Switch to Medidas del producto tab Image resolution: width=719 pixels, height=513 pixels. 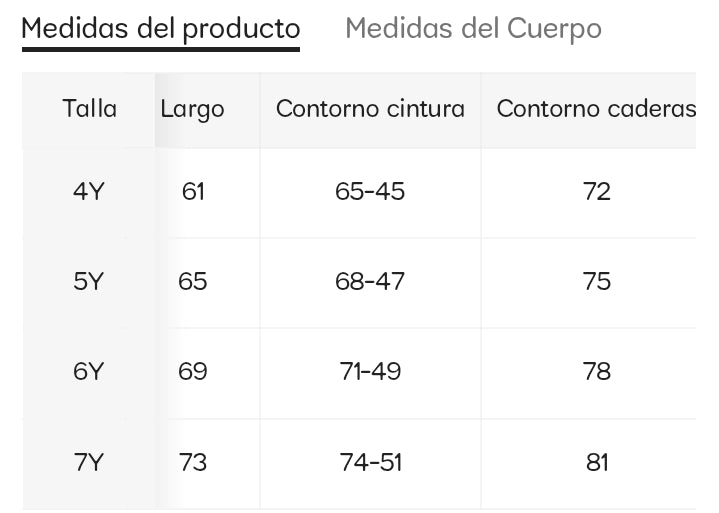160,28
